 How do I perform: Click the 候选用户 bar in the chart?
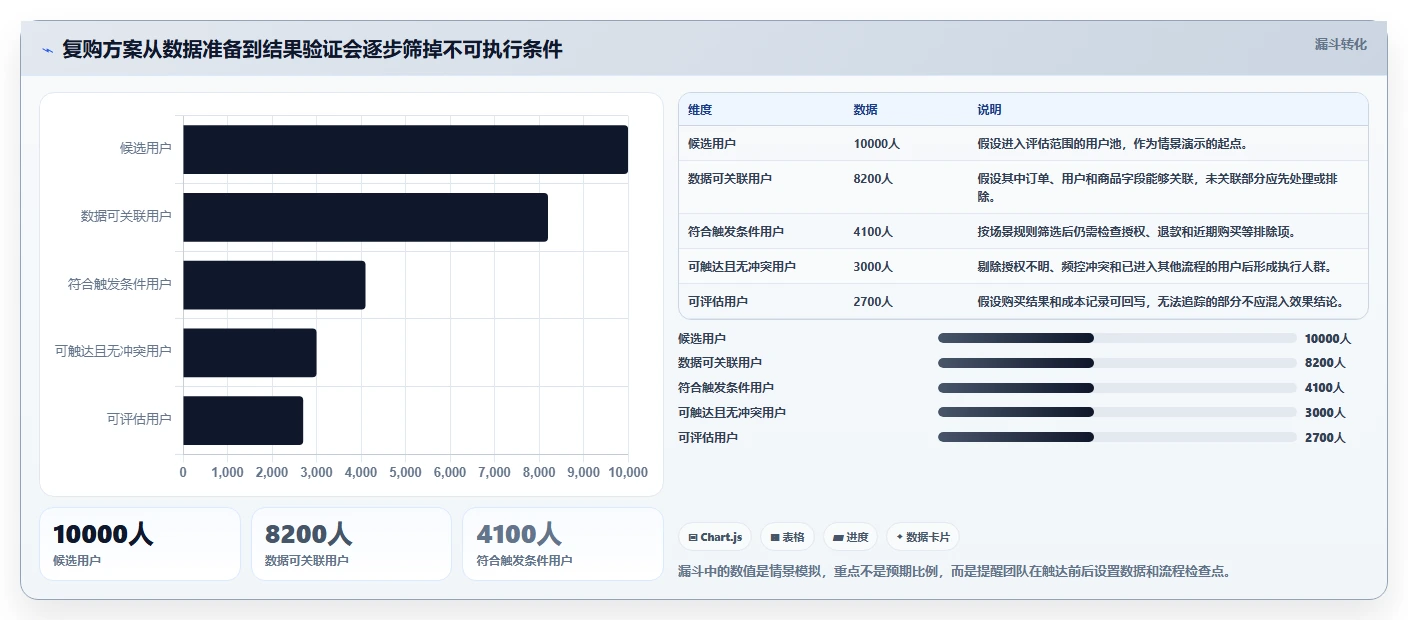tap(405, 149)
